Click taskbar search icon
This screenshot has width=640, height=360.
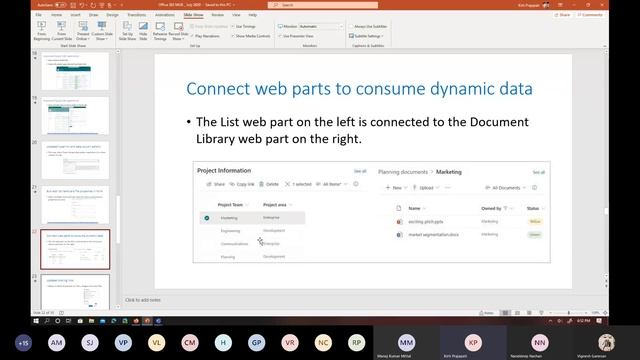coord(47,321)
